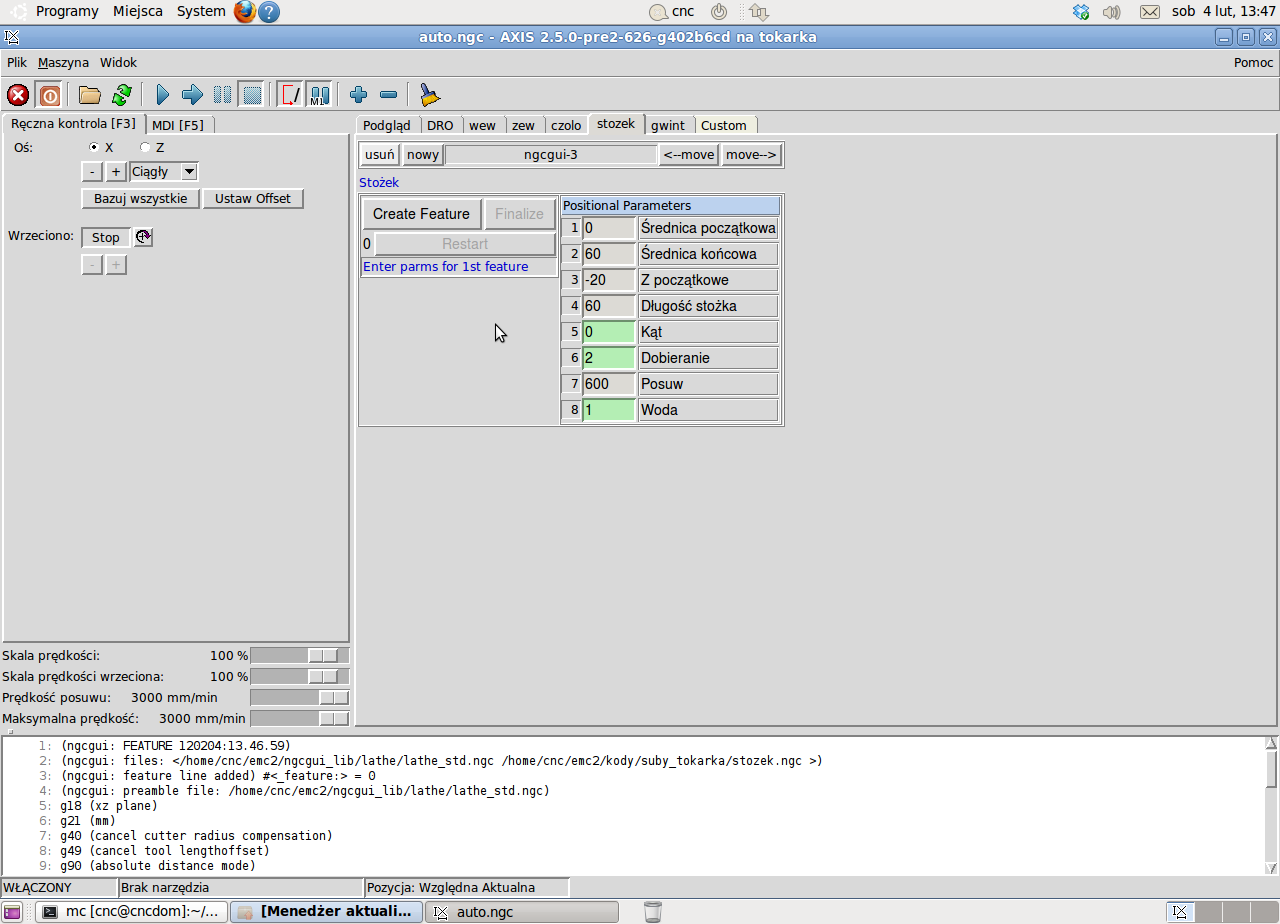Show the desktop with the bottom-left icon

tap(12, 912)
